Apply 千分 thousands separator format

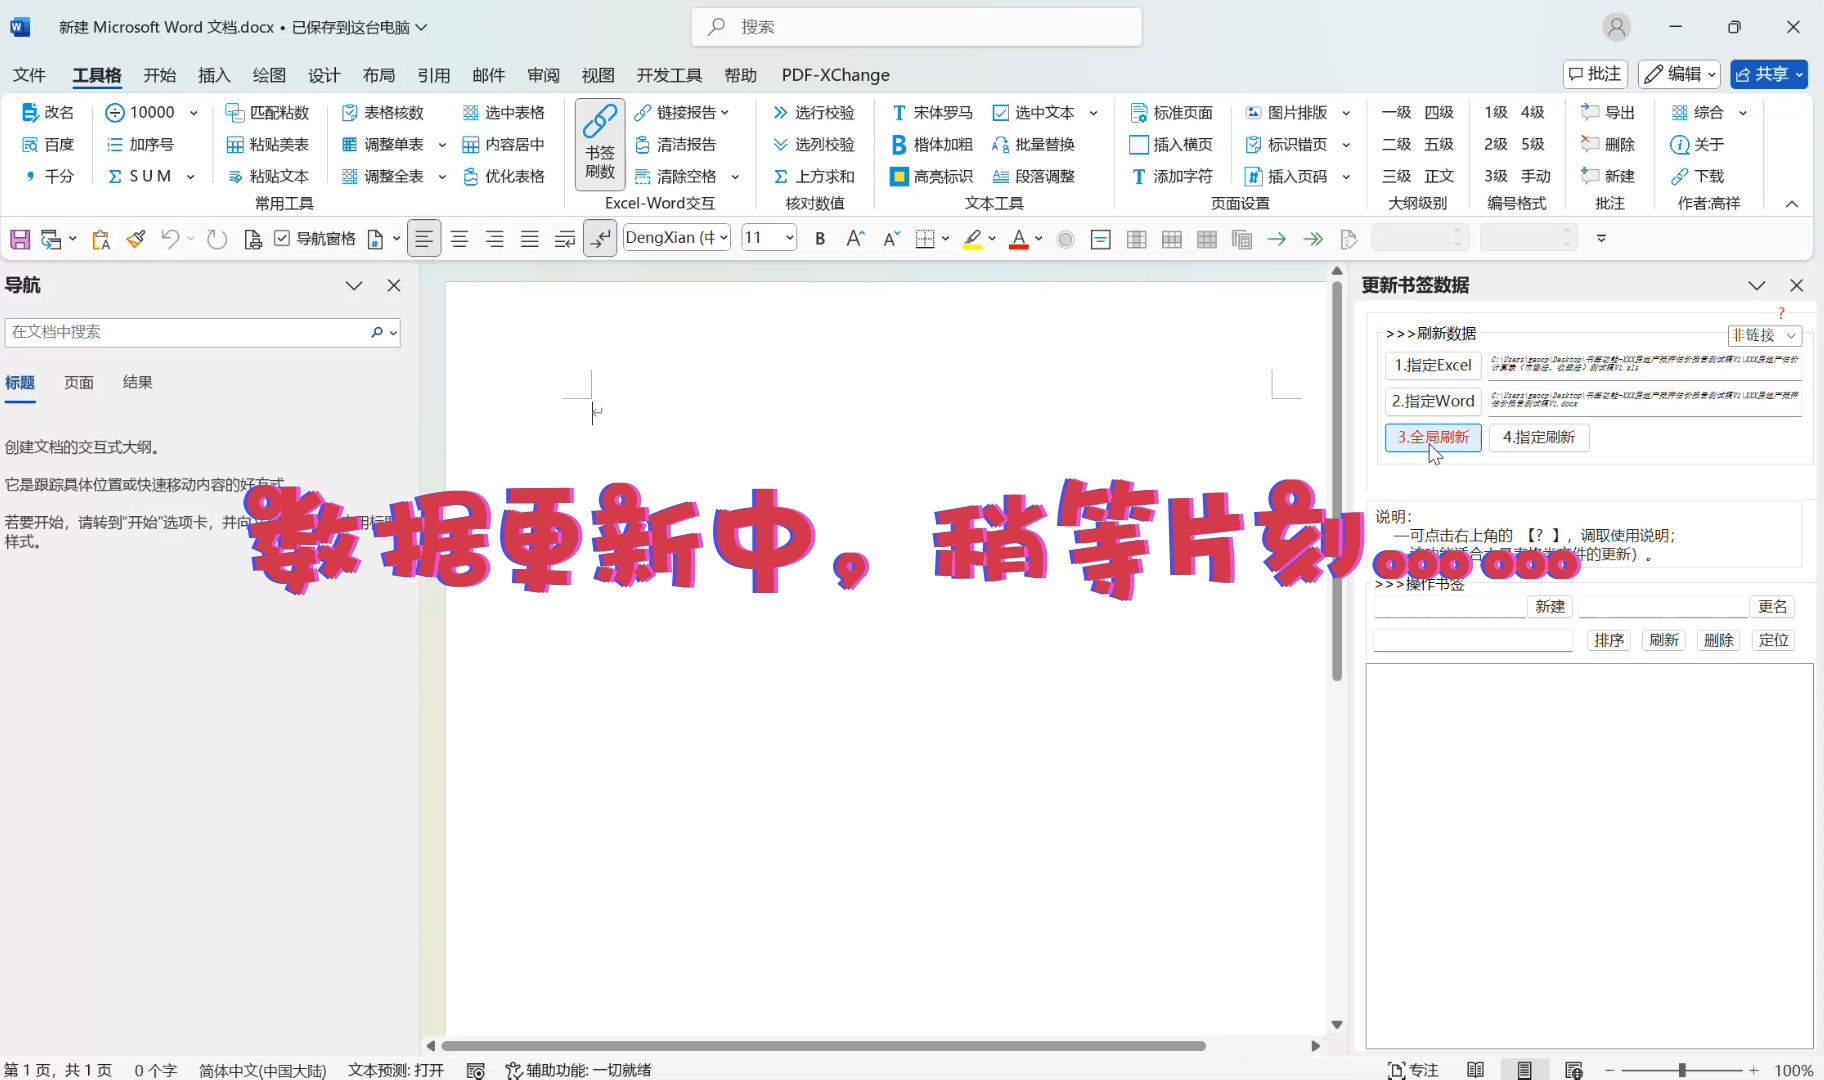tap(48, 176)
